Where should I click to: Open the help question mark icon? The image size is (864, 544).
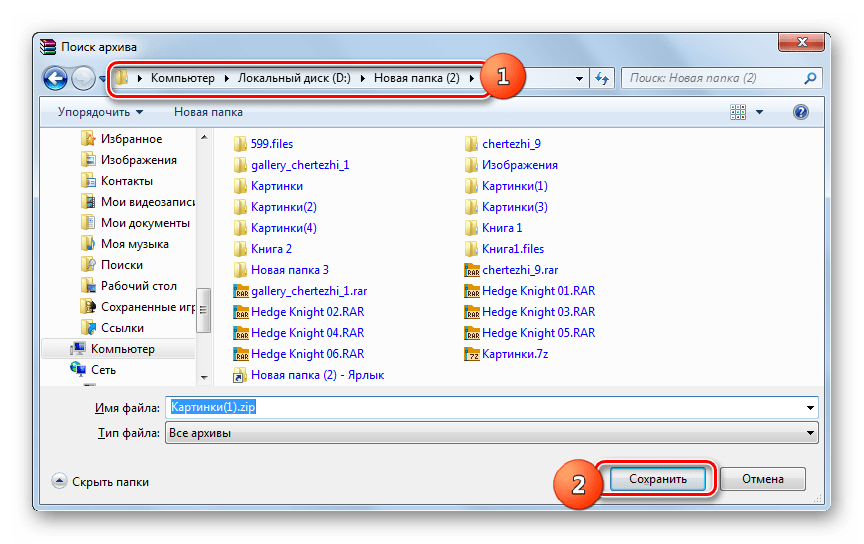pyautogui.click(x=800, y=112)
